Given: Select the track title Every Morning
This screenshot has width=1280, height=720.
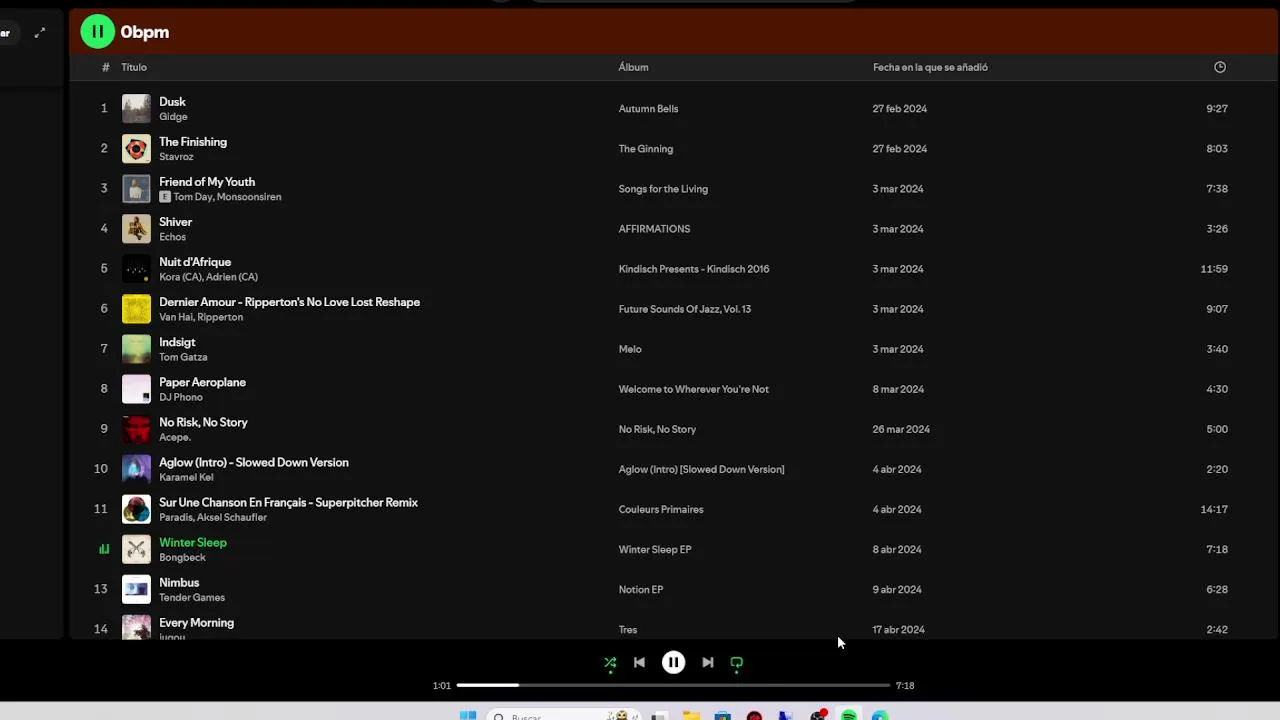Looking at the screenshot, I should [197, 622].
